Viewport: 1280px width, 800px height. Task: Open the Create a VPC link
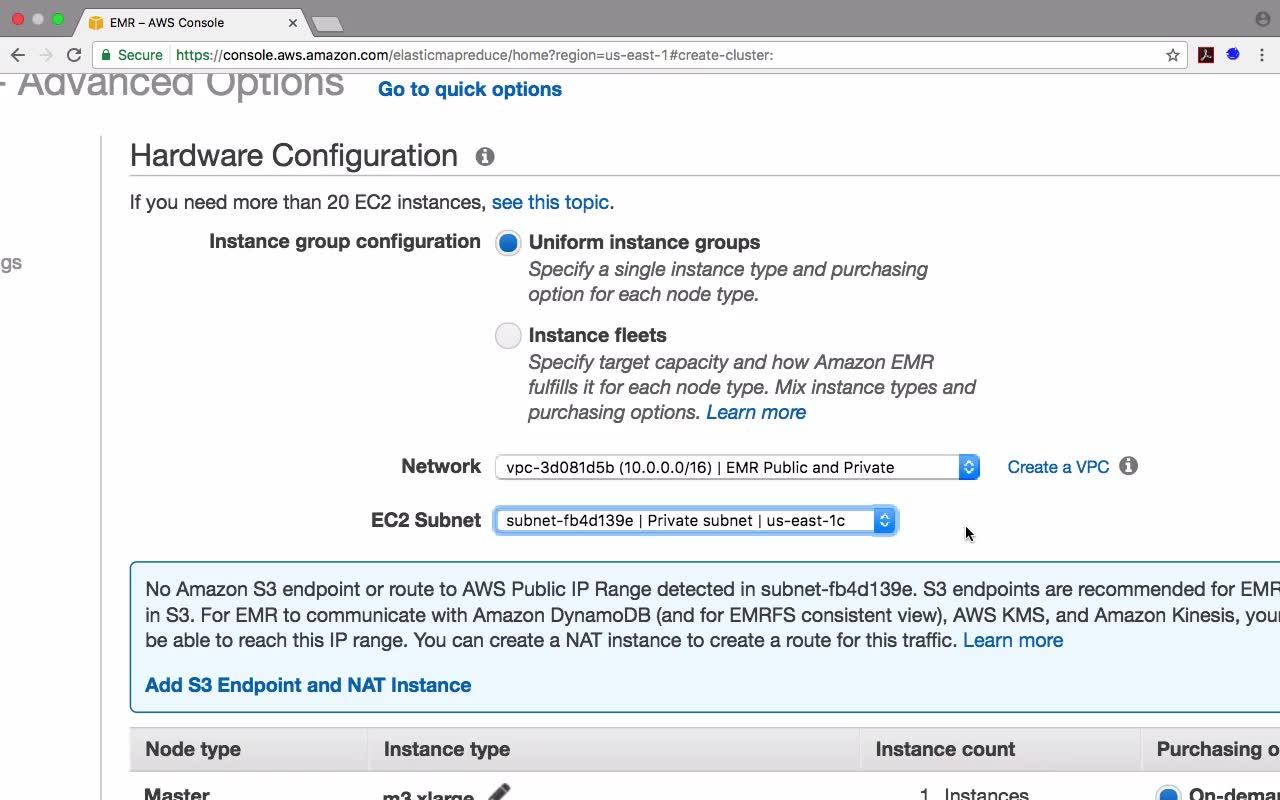point(1058,467)
